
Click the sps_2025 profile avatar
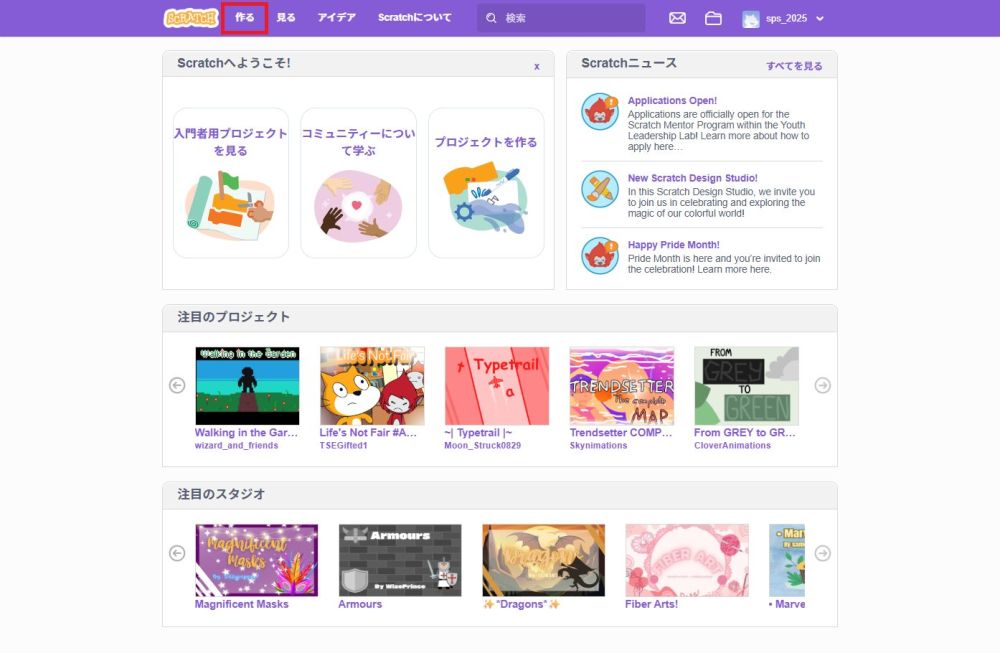pyautogui.click(x=751, y=18)
